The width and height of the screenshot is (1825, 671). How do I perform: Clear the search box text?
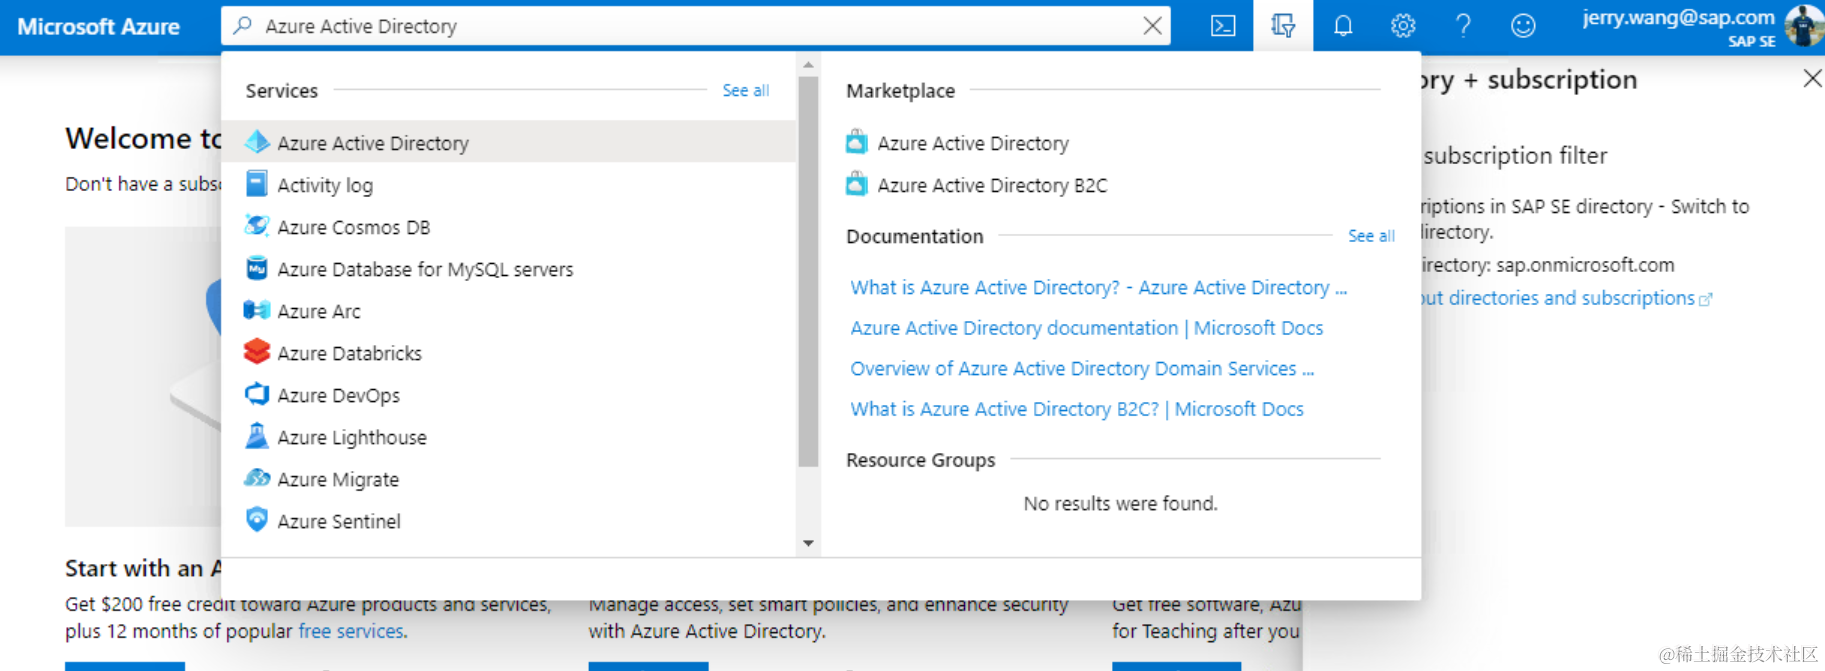coord(1152,26)
